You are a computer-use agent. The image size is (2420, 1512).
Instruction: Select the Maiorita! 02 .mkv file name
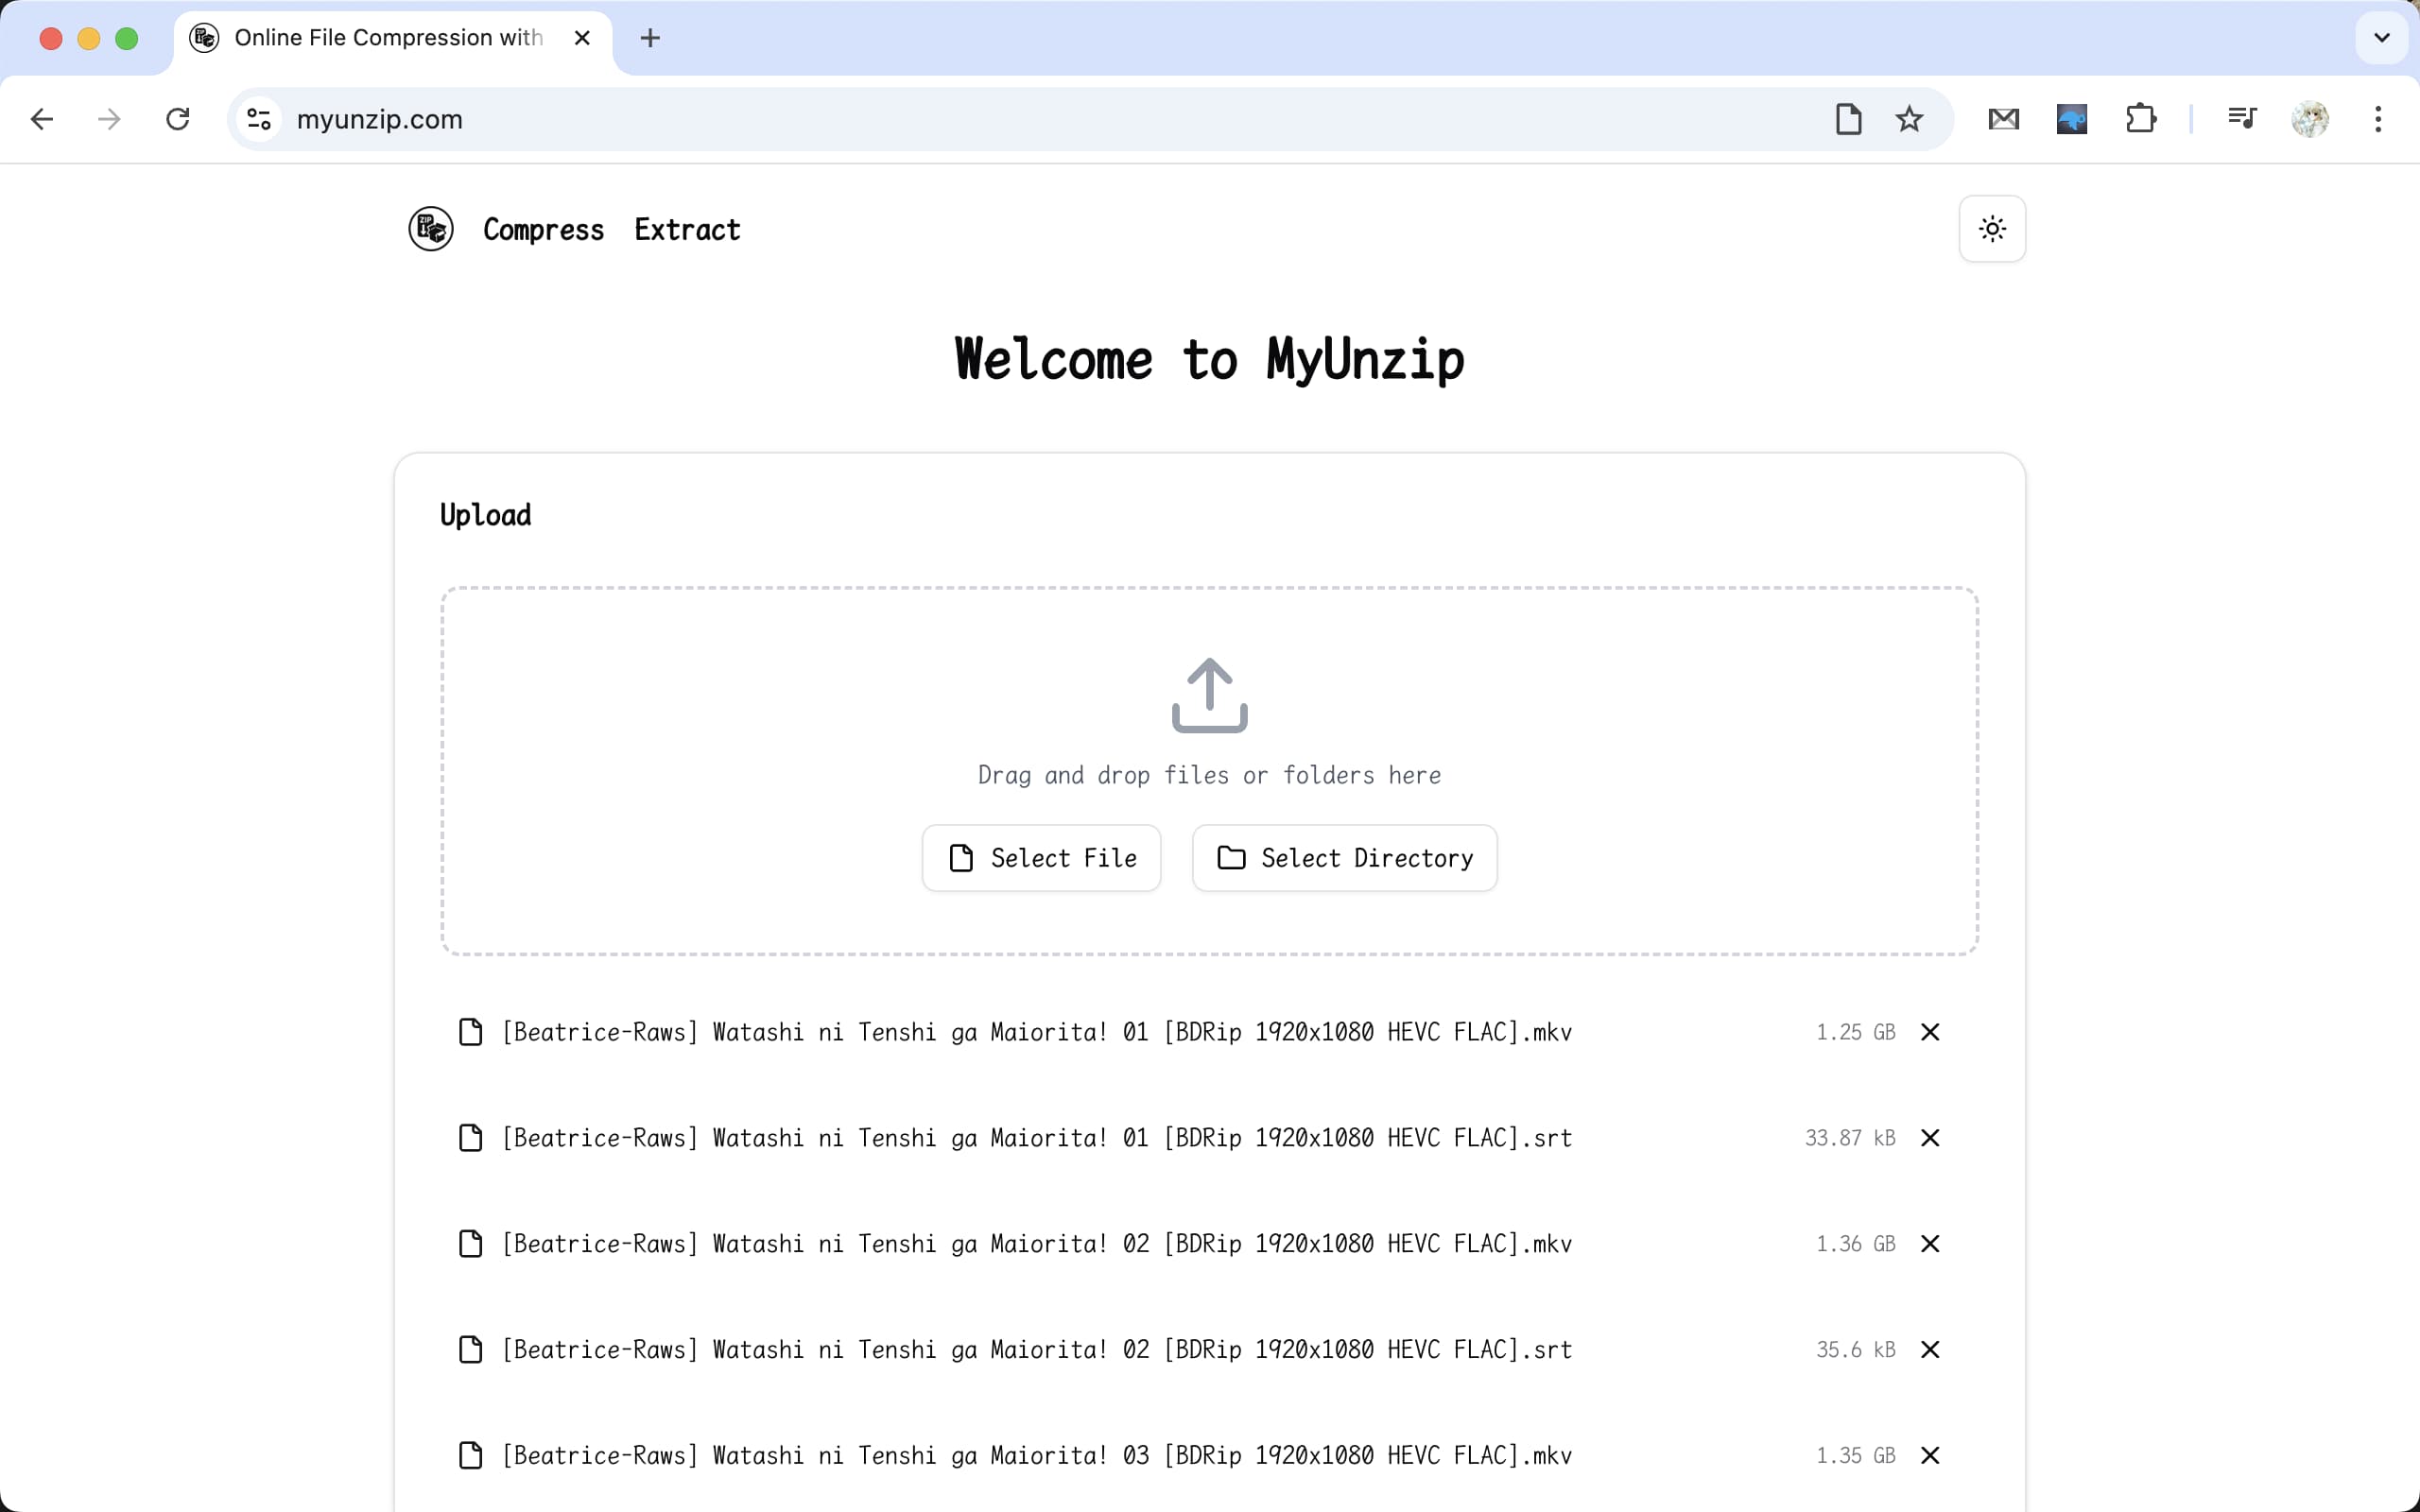click(x=1037, y=1244)
